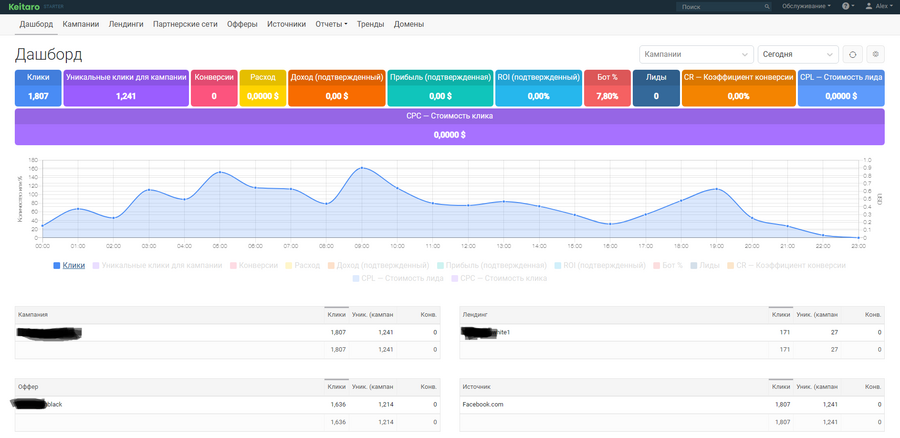Expand the Отчеты menu

coord(331,23)
